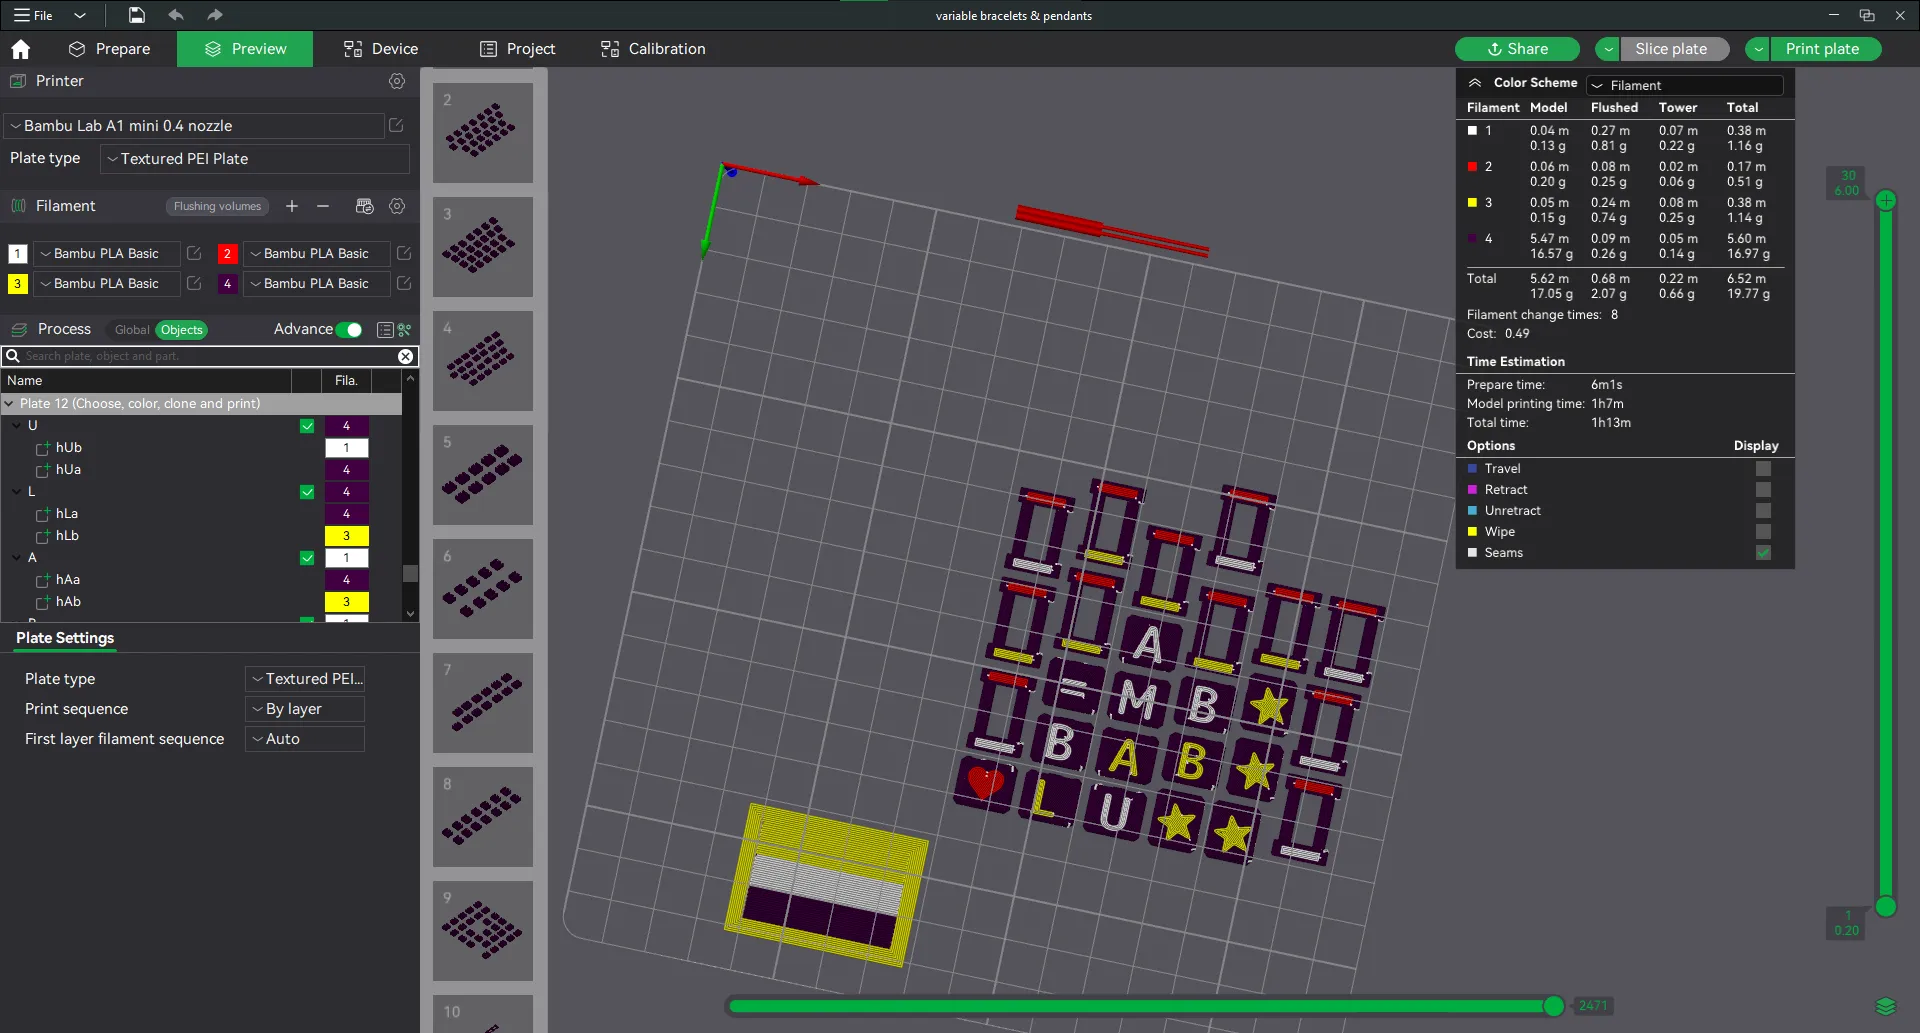Open filament 4 Bambu PLA Basic dropdown
Viewport: 1920px width, 1033px height.
coord(317,284)
